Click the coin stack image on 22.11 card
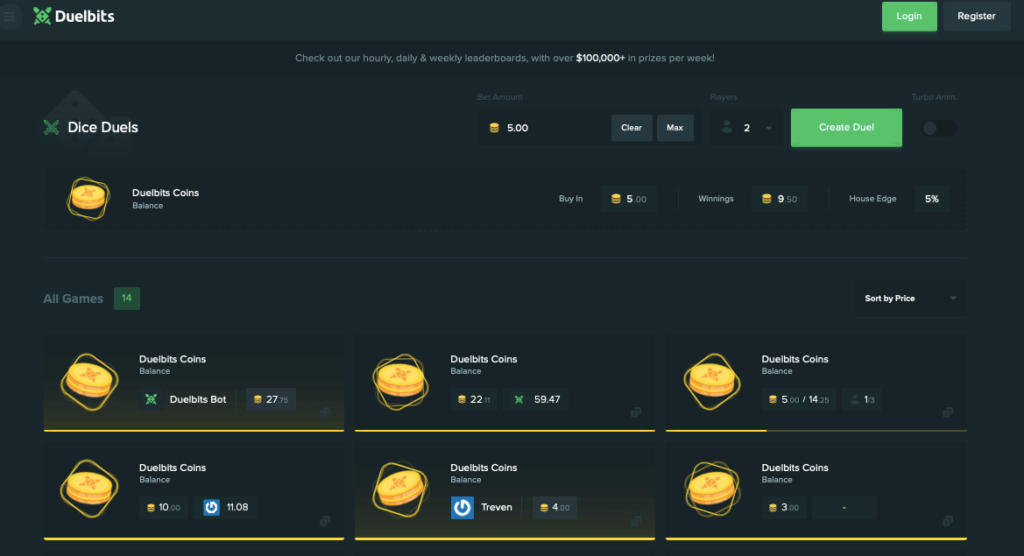1024x556 pixels. [400, 382]
